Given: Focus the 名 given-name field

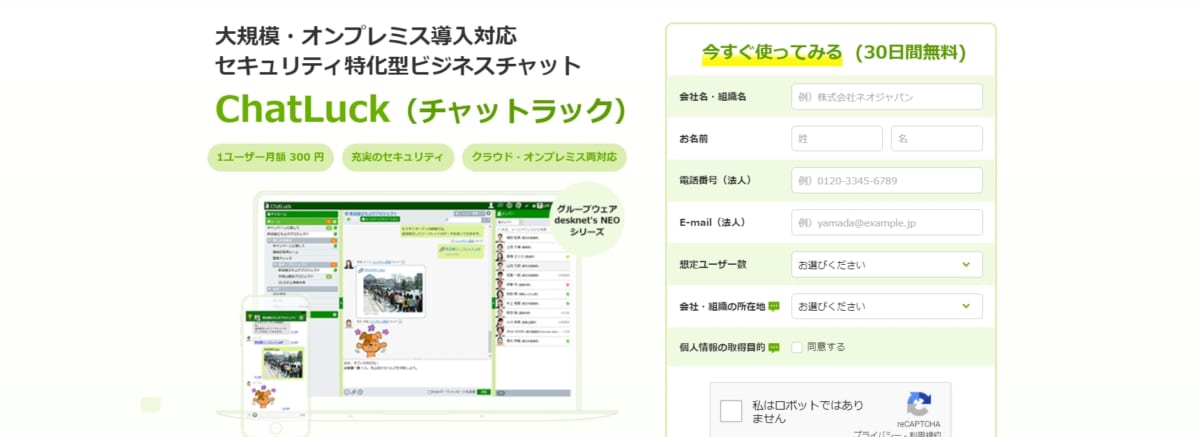Looking at the screenshot, I should pyautogui.click(x=936, y=139).
